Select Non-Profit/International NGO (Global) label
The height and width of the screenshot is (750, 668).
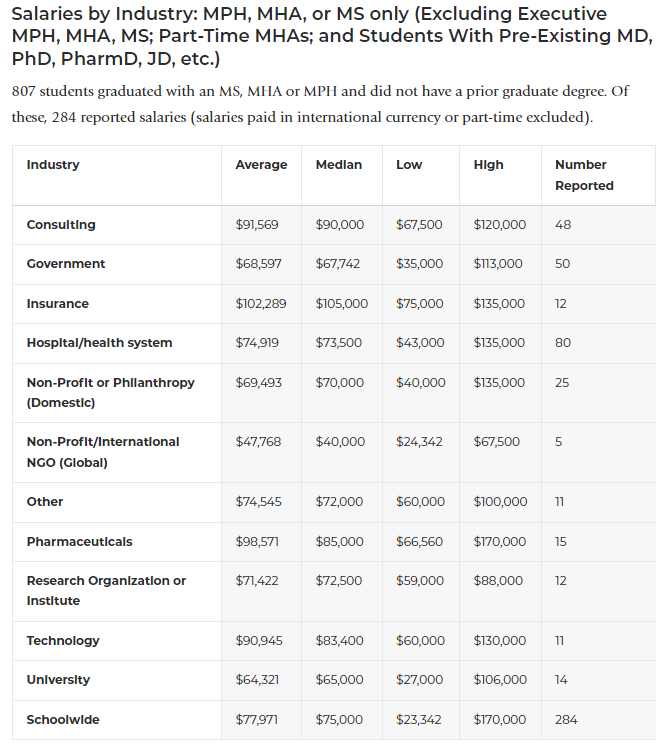[x=103, y=452]
